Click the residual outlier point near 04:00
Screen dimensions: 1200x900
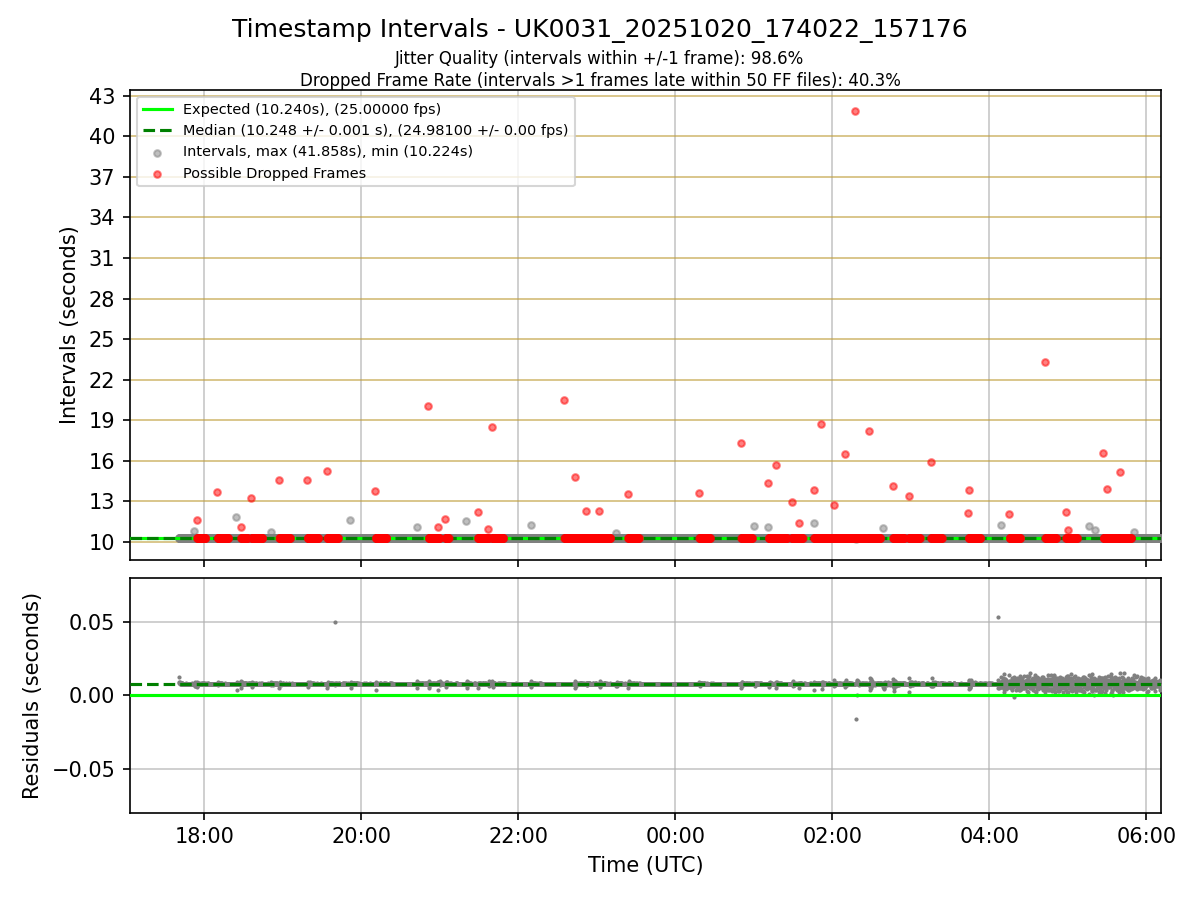[x=998, y=617]
